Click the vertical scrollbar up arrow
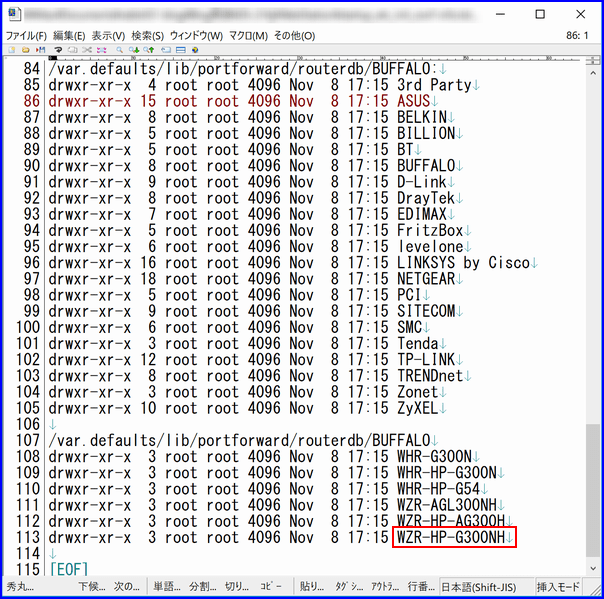This screenshot has width=604, height=599. coord(593,73)
